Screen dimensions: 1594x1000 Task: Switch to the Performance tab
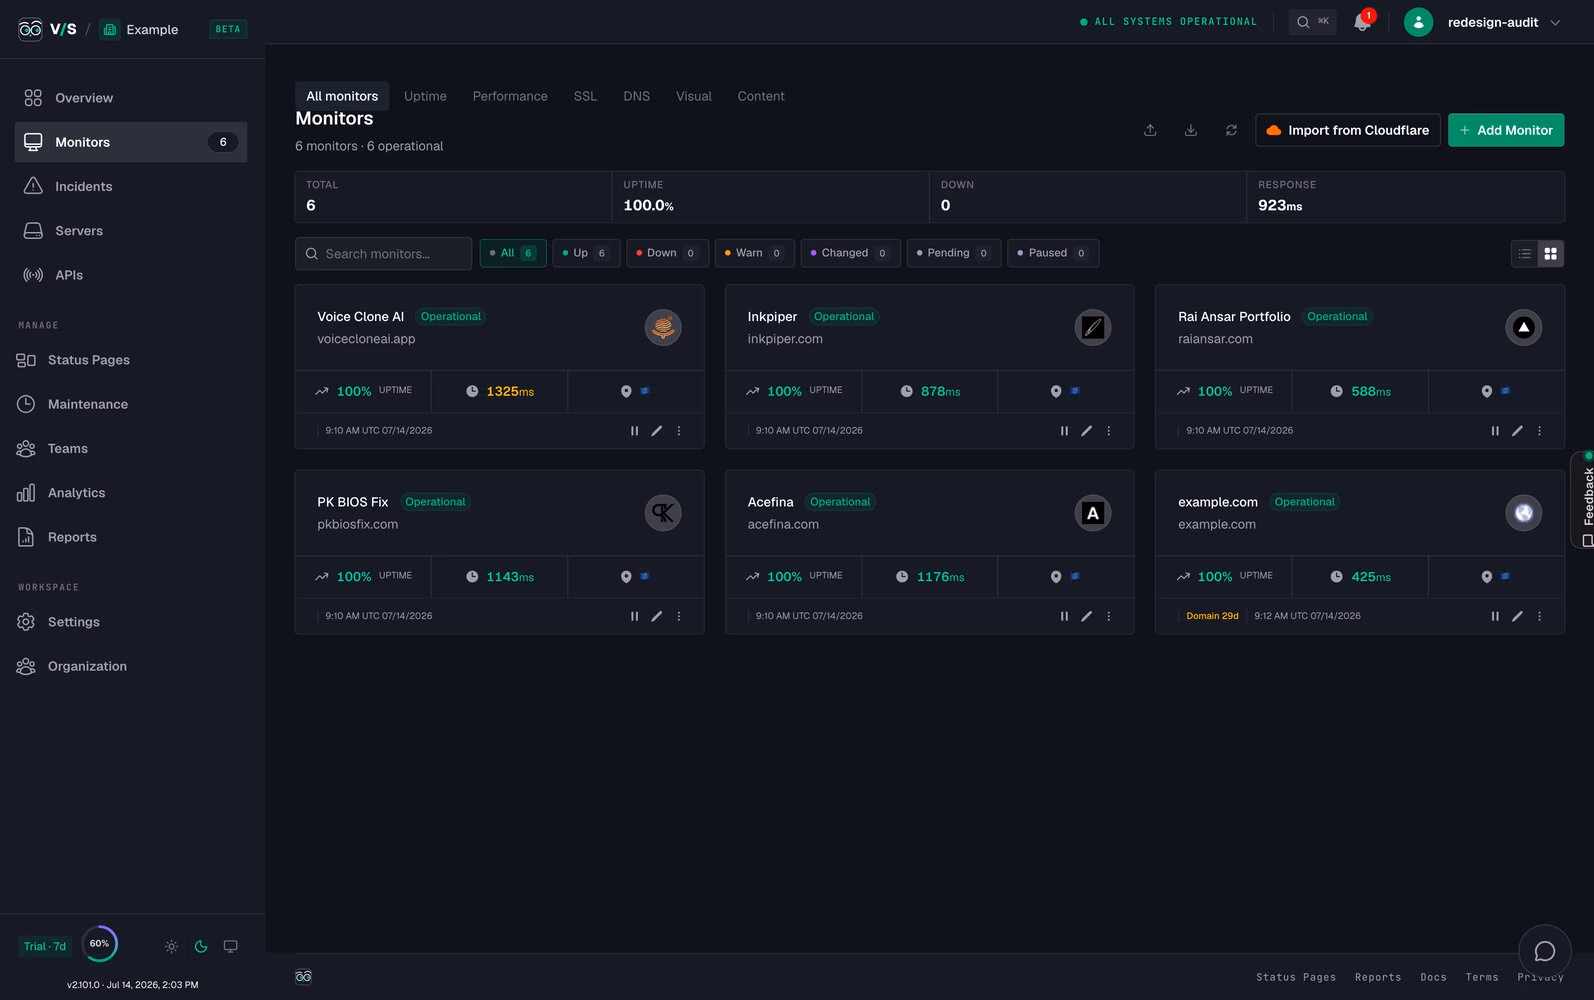click(x=510, y=96)
